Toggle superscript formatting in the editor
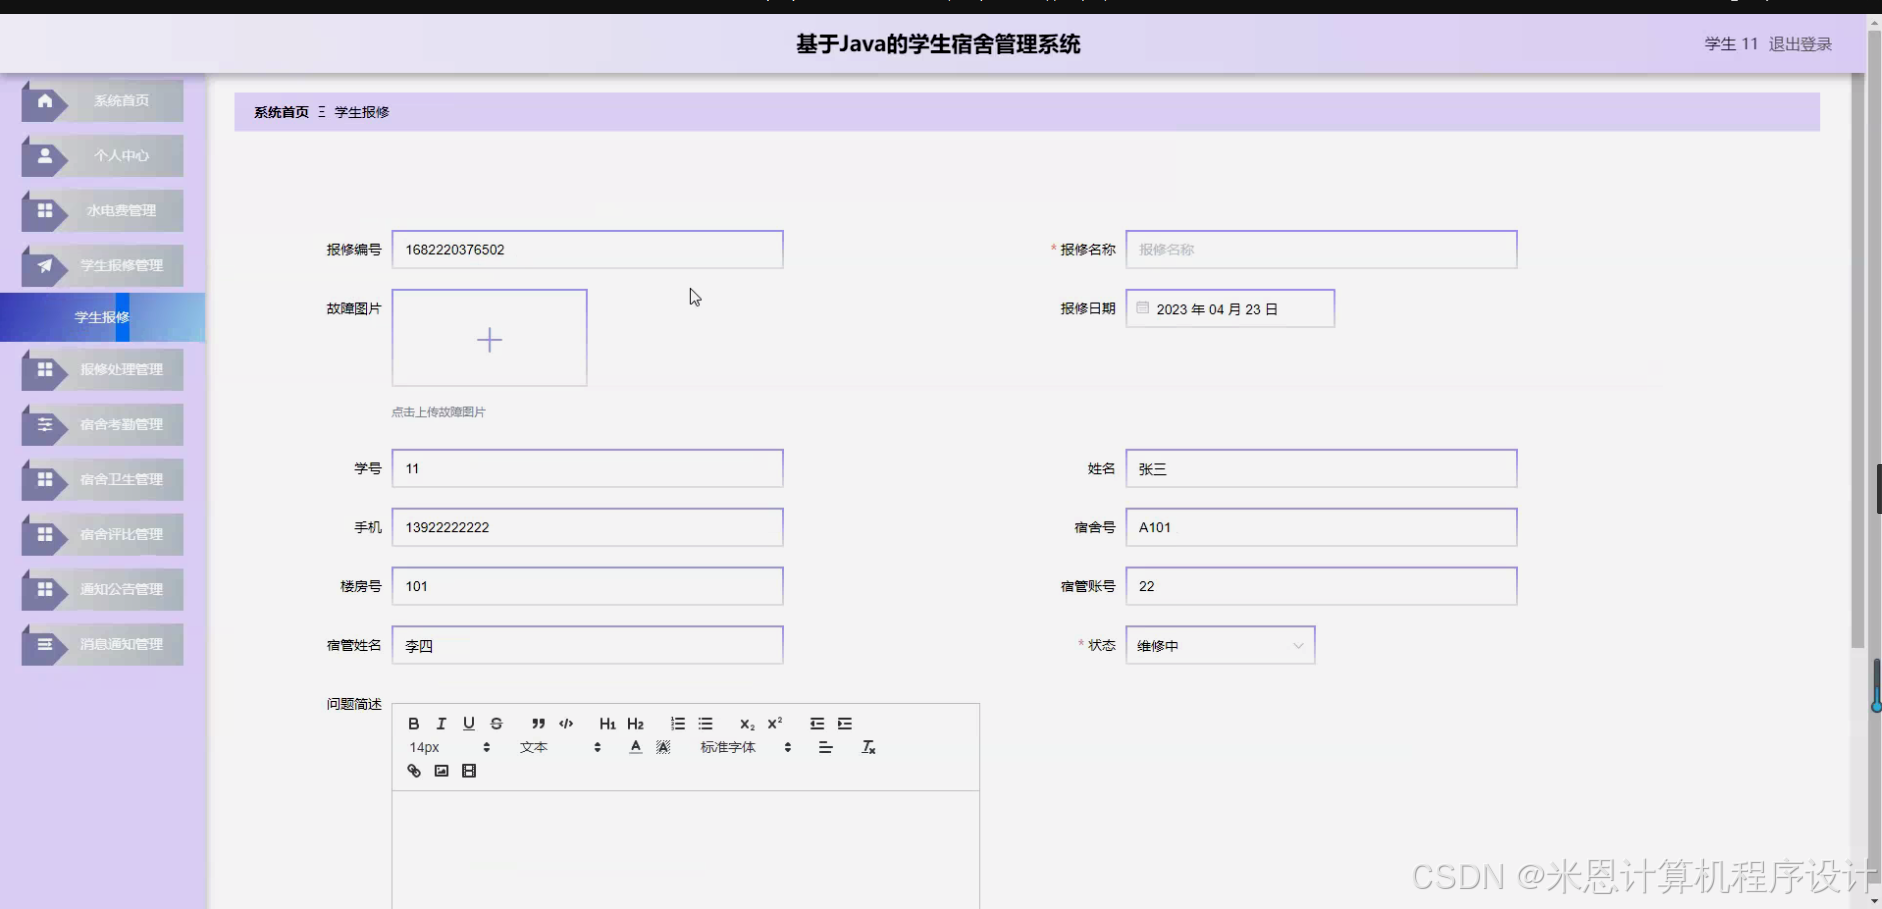Viewport: 1882px width, 909px height. click(775, 723)
